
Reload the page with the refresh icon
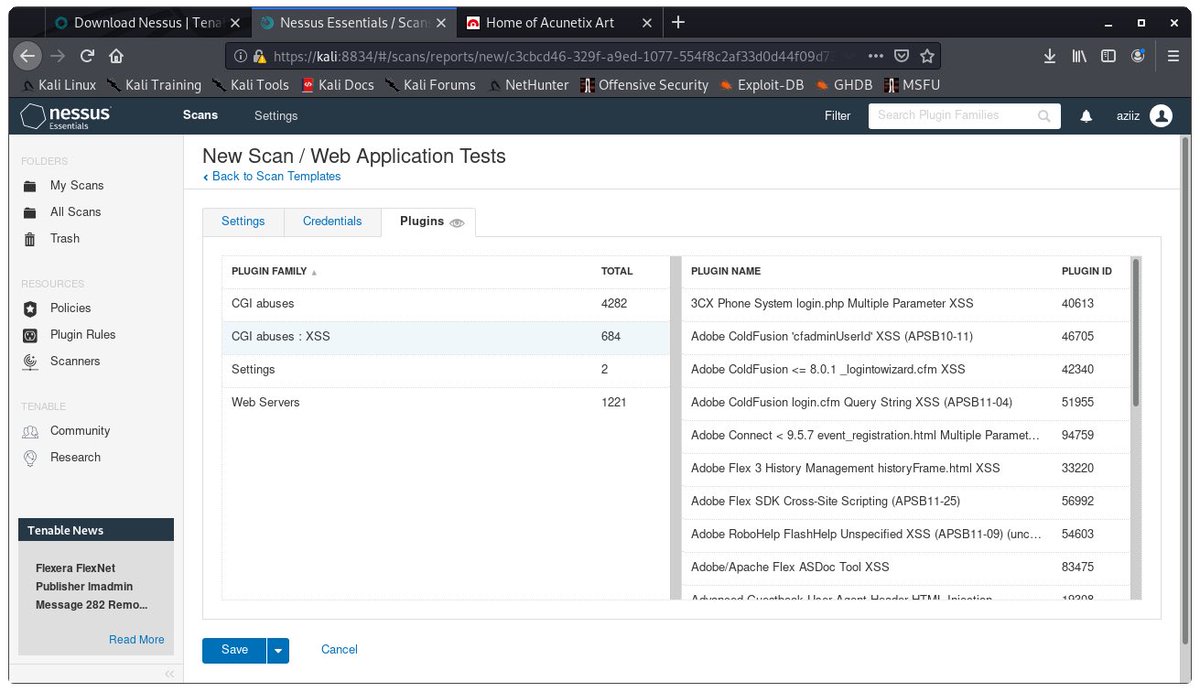[88, 56]
